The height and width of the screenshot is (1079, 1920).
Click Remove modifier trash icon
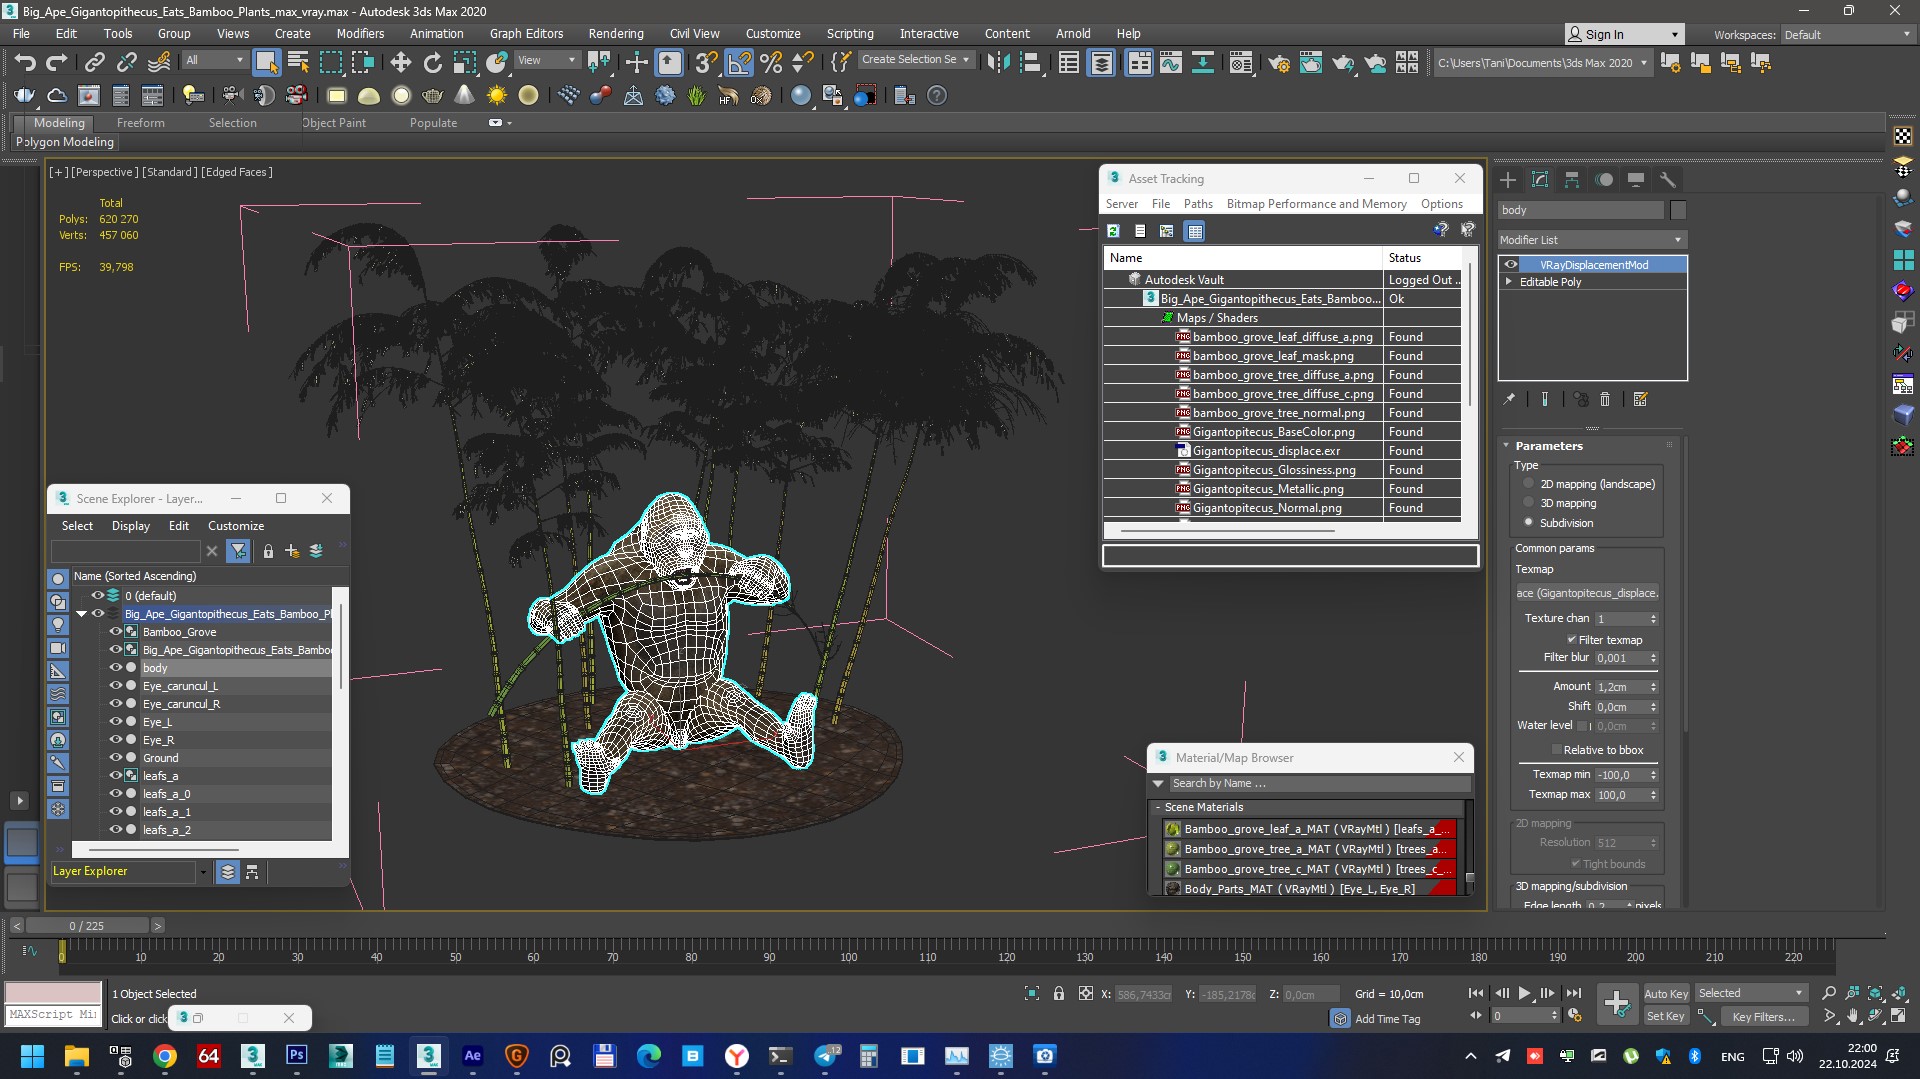pyautogui.click(x=1605, y=399)
